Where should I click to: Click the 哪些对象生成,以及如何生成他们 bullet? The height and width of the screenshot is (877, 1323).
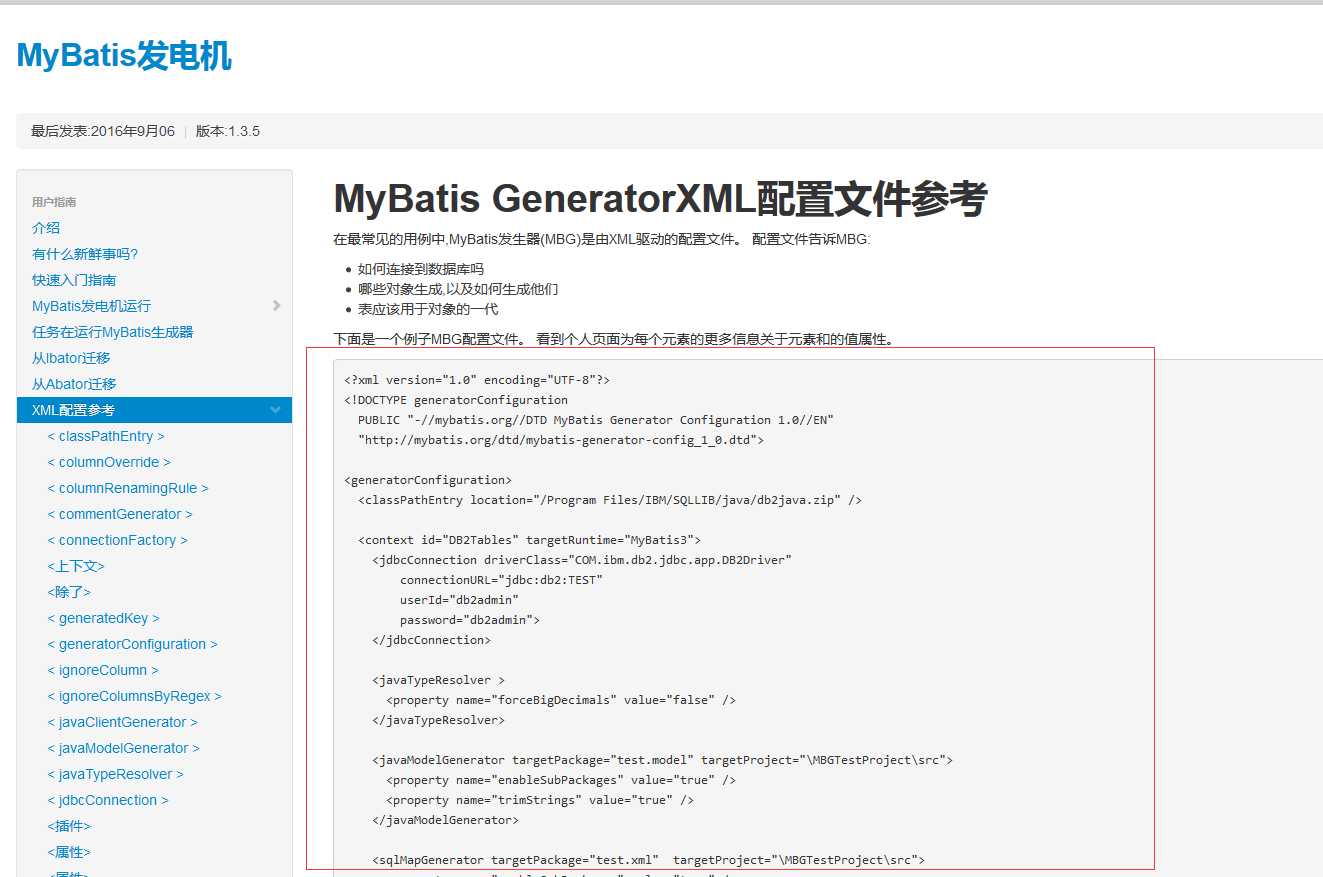458,289
